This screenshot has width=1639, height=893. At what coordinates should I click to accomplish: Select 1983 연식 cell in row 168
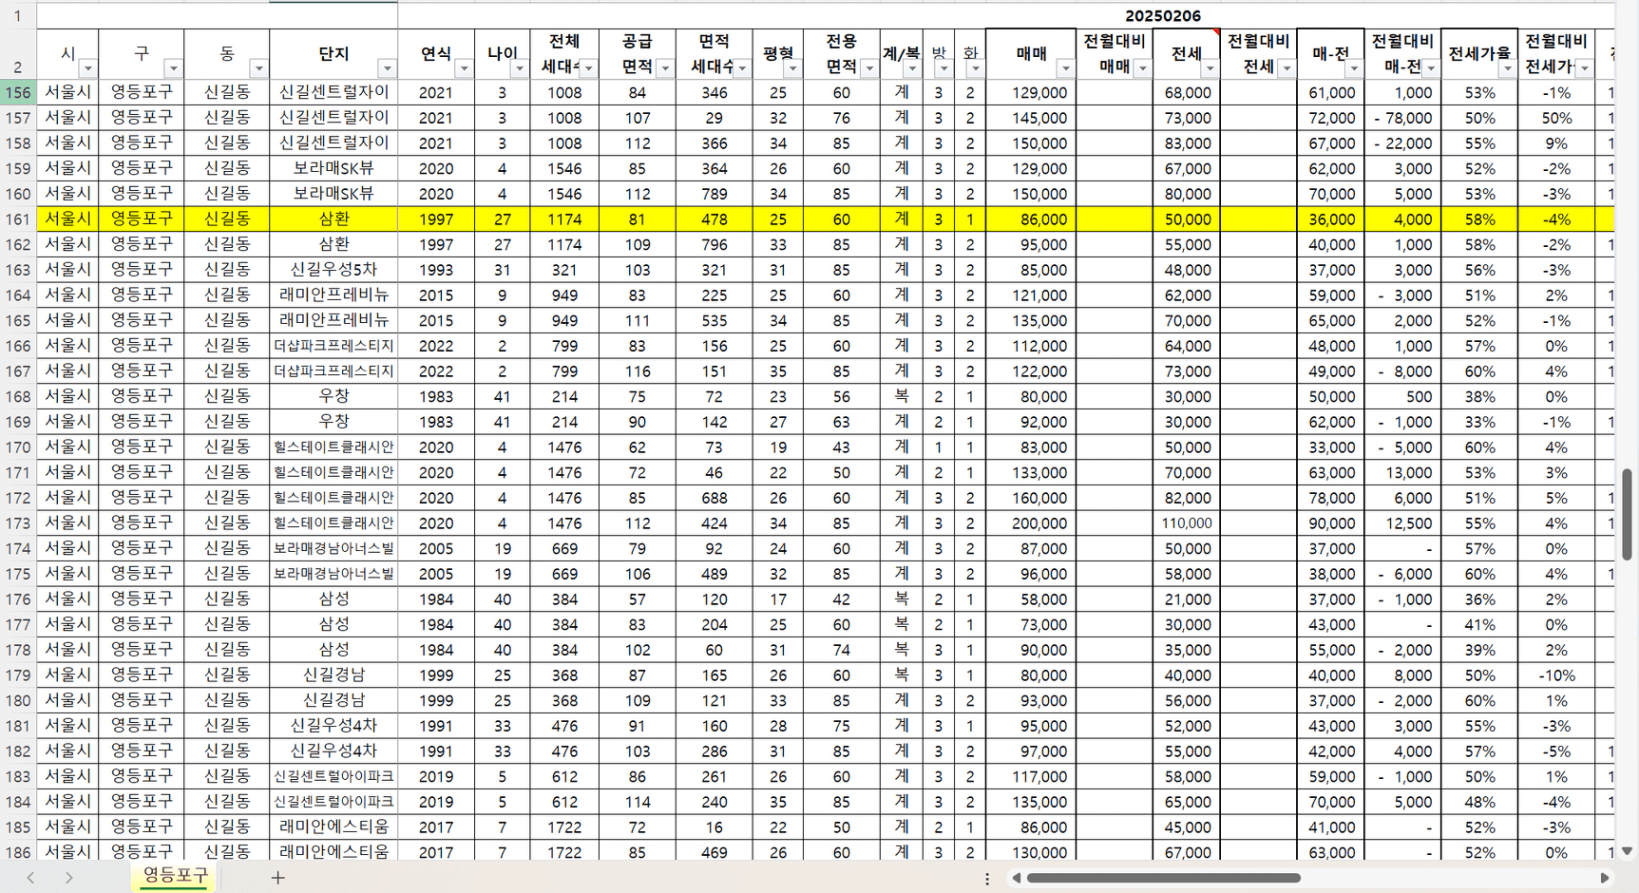click(436, 396)
